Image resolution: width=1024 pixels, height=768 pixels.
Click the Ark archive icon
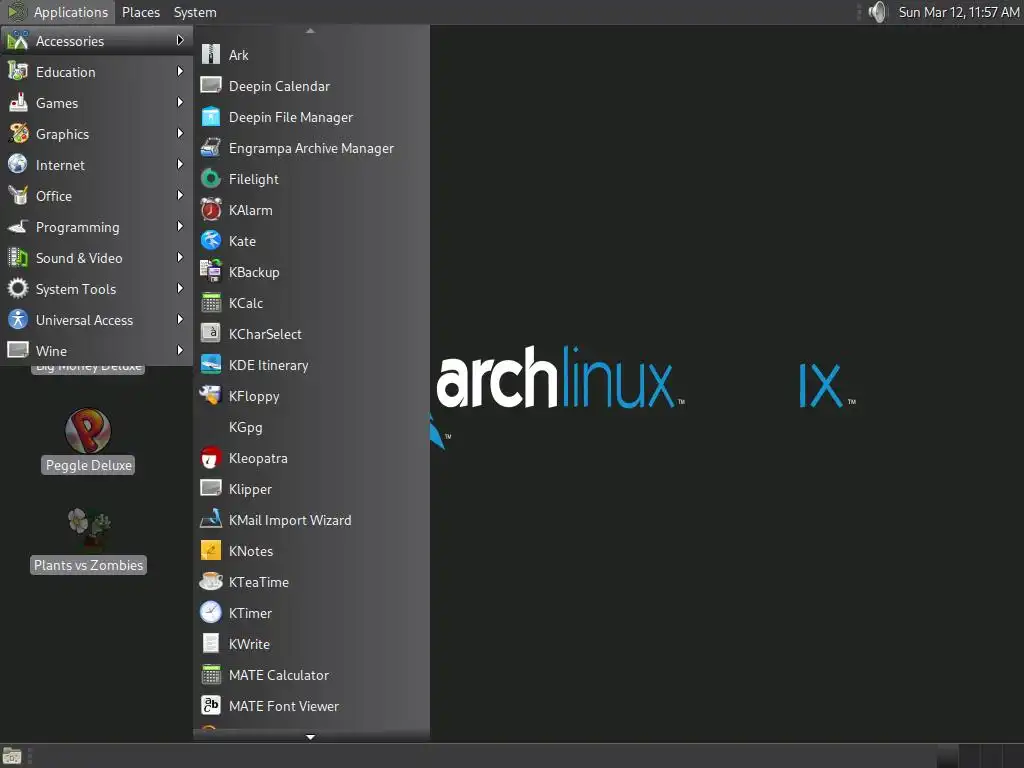[210, 54]
